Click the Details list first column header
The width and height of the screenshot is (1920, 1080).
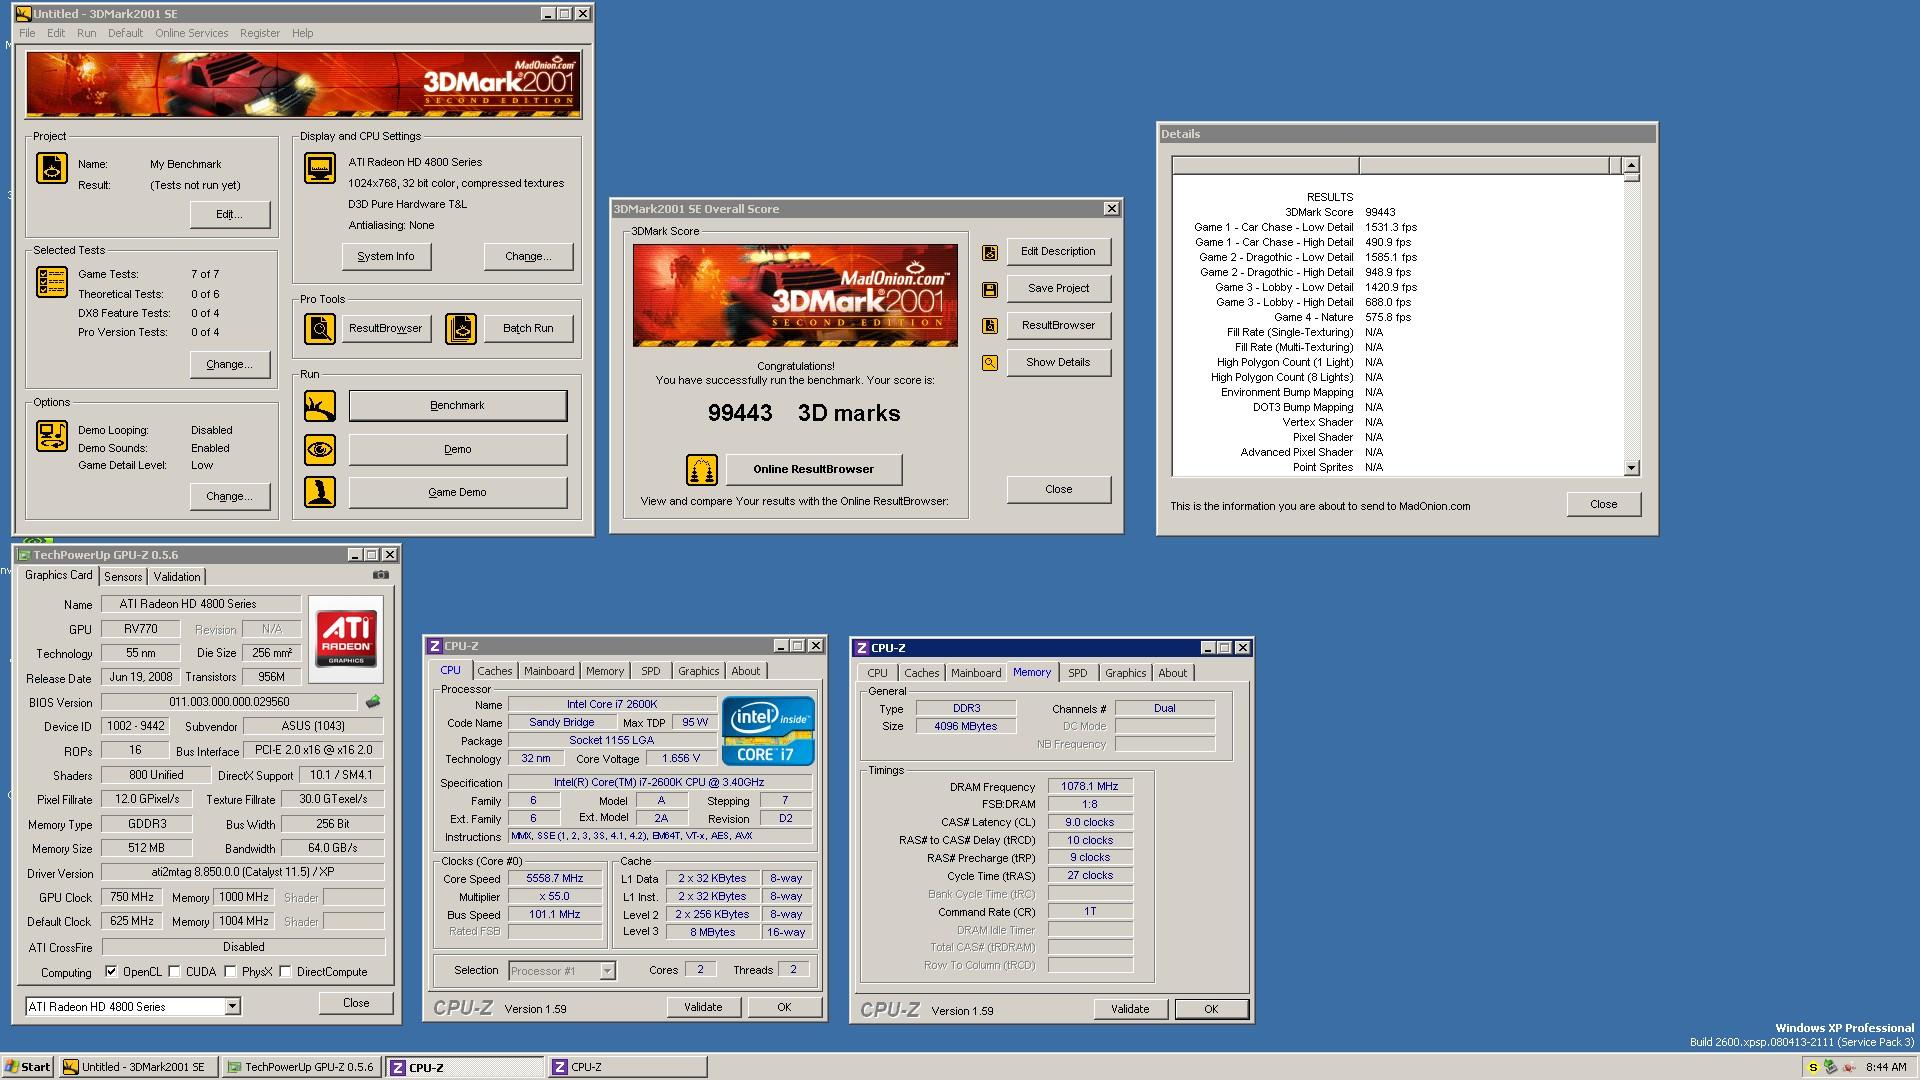1265,165
